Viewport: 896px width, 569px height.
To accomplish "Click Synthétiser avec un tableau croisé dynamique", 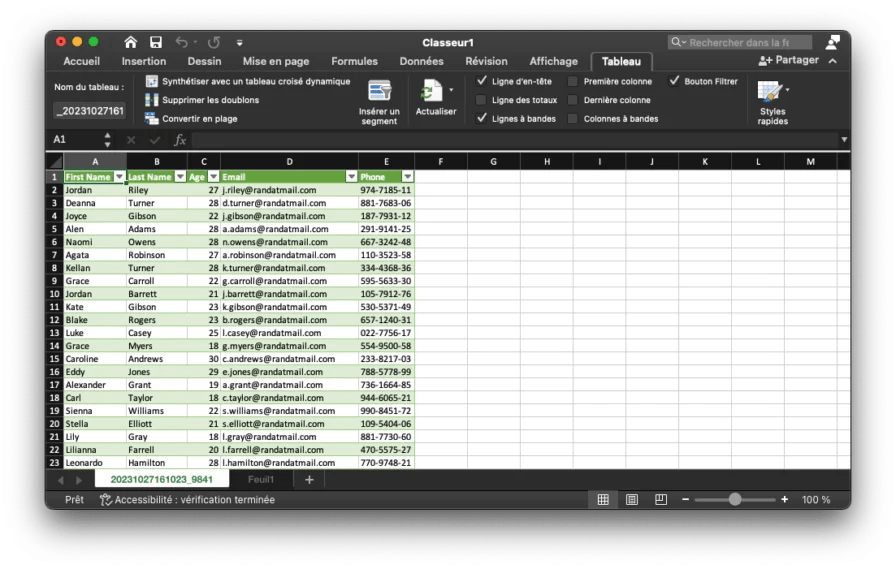I will 256,81.
